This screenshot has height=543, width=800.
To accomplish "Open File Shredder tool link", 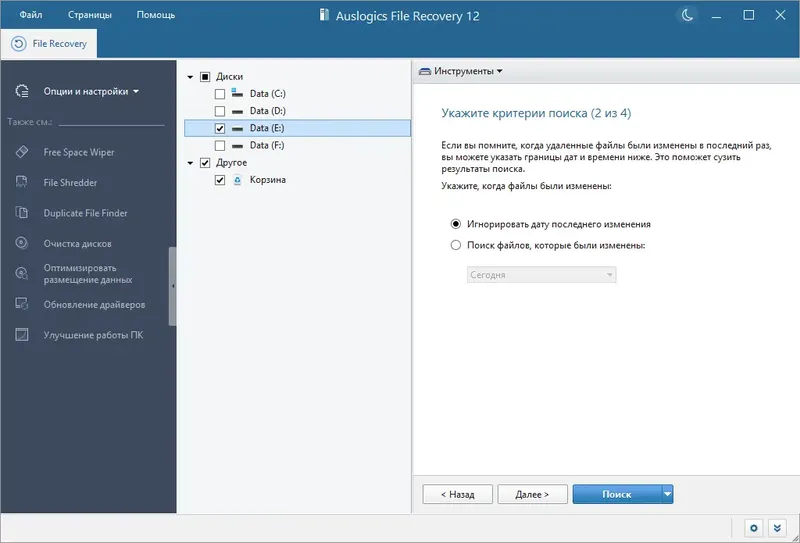I will point(70,183).
